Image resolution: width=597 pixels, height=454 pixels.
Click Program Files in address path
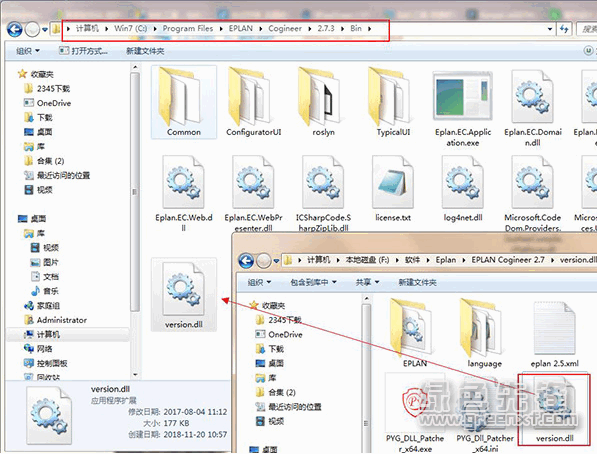click(188, 29)
